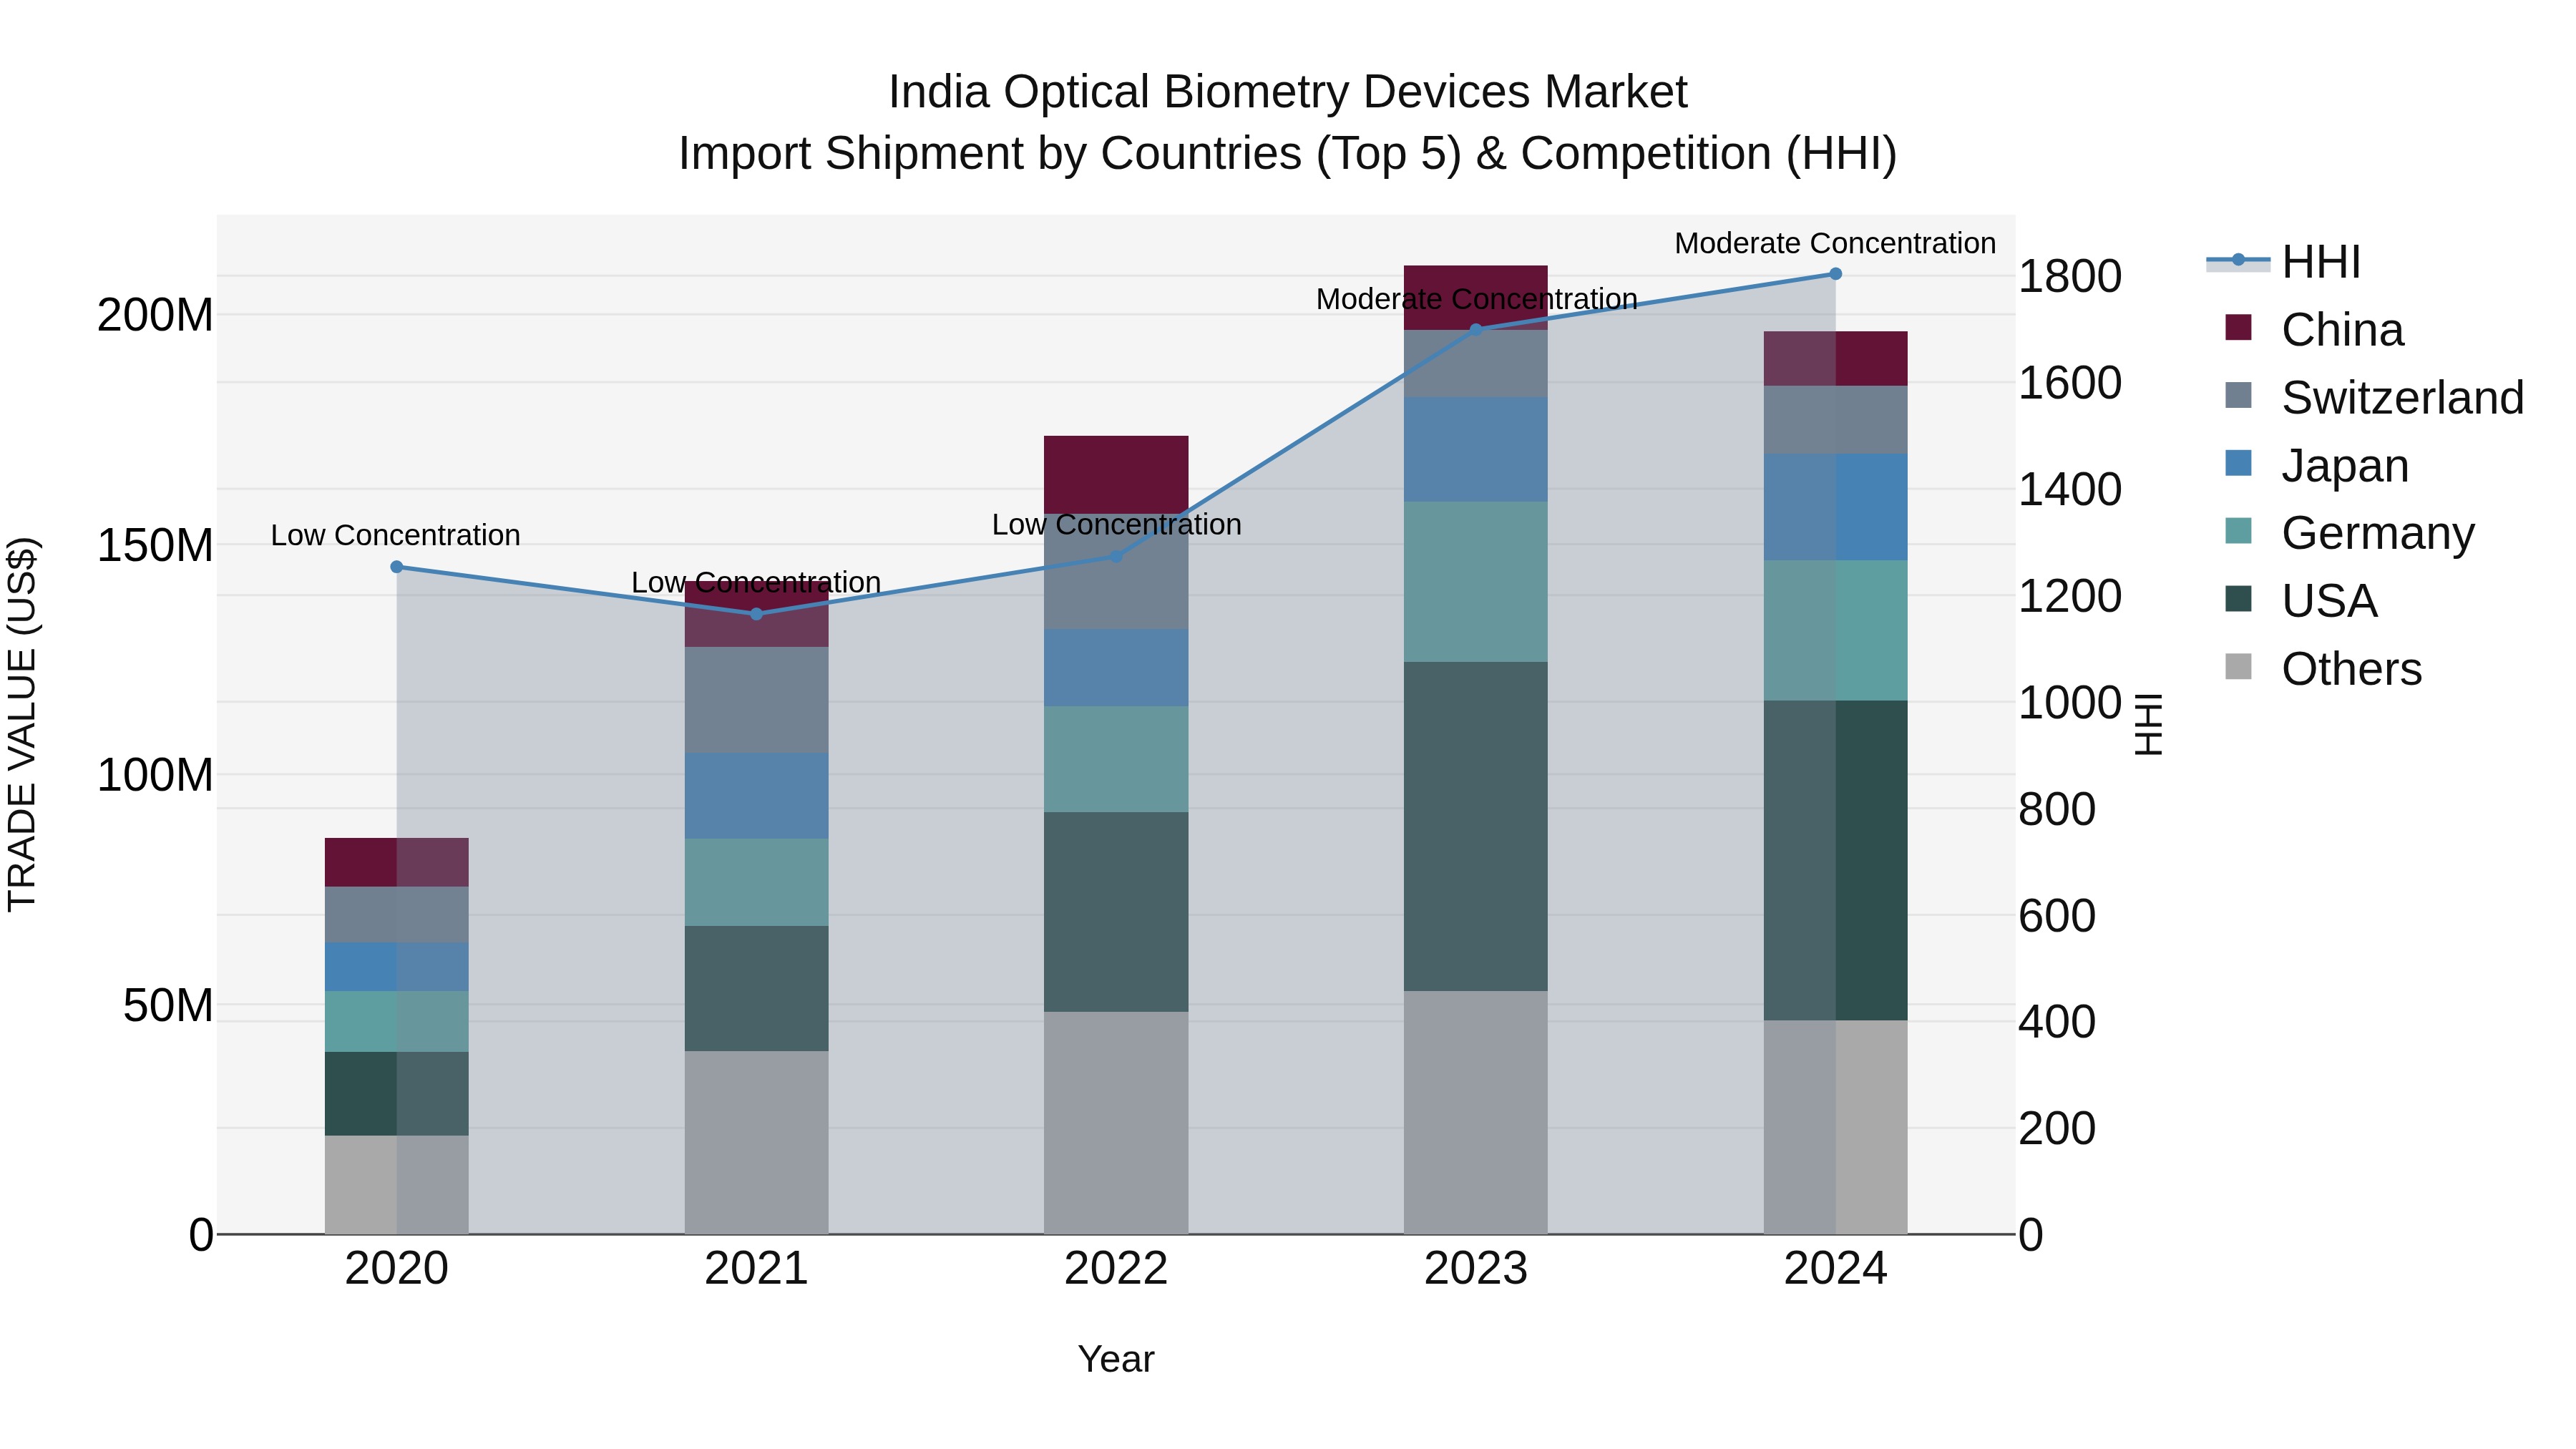The image size is (2576, 1449).
Task: Select the 2022 China bar segment
Action: (x=1116, y=475)
